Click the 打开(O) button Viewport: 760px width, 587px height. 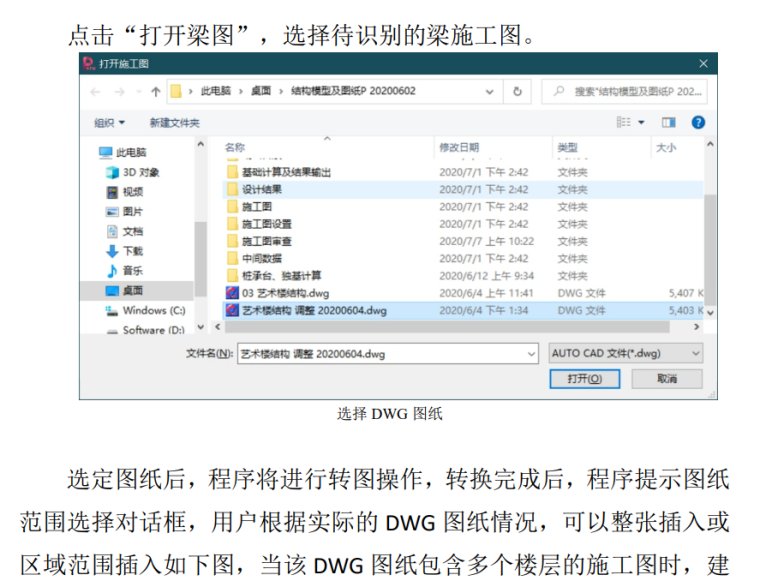point(585,379)
